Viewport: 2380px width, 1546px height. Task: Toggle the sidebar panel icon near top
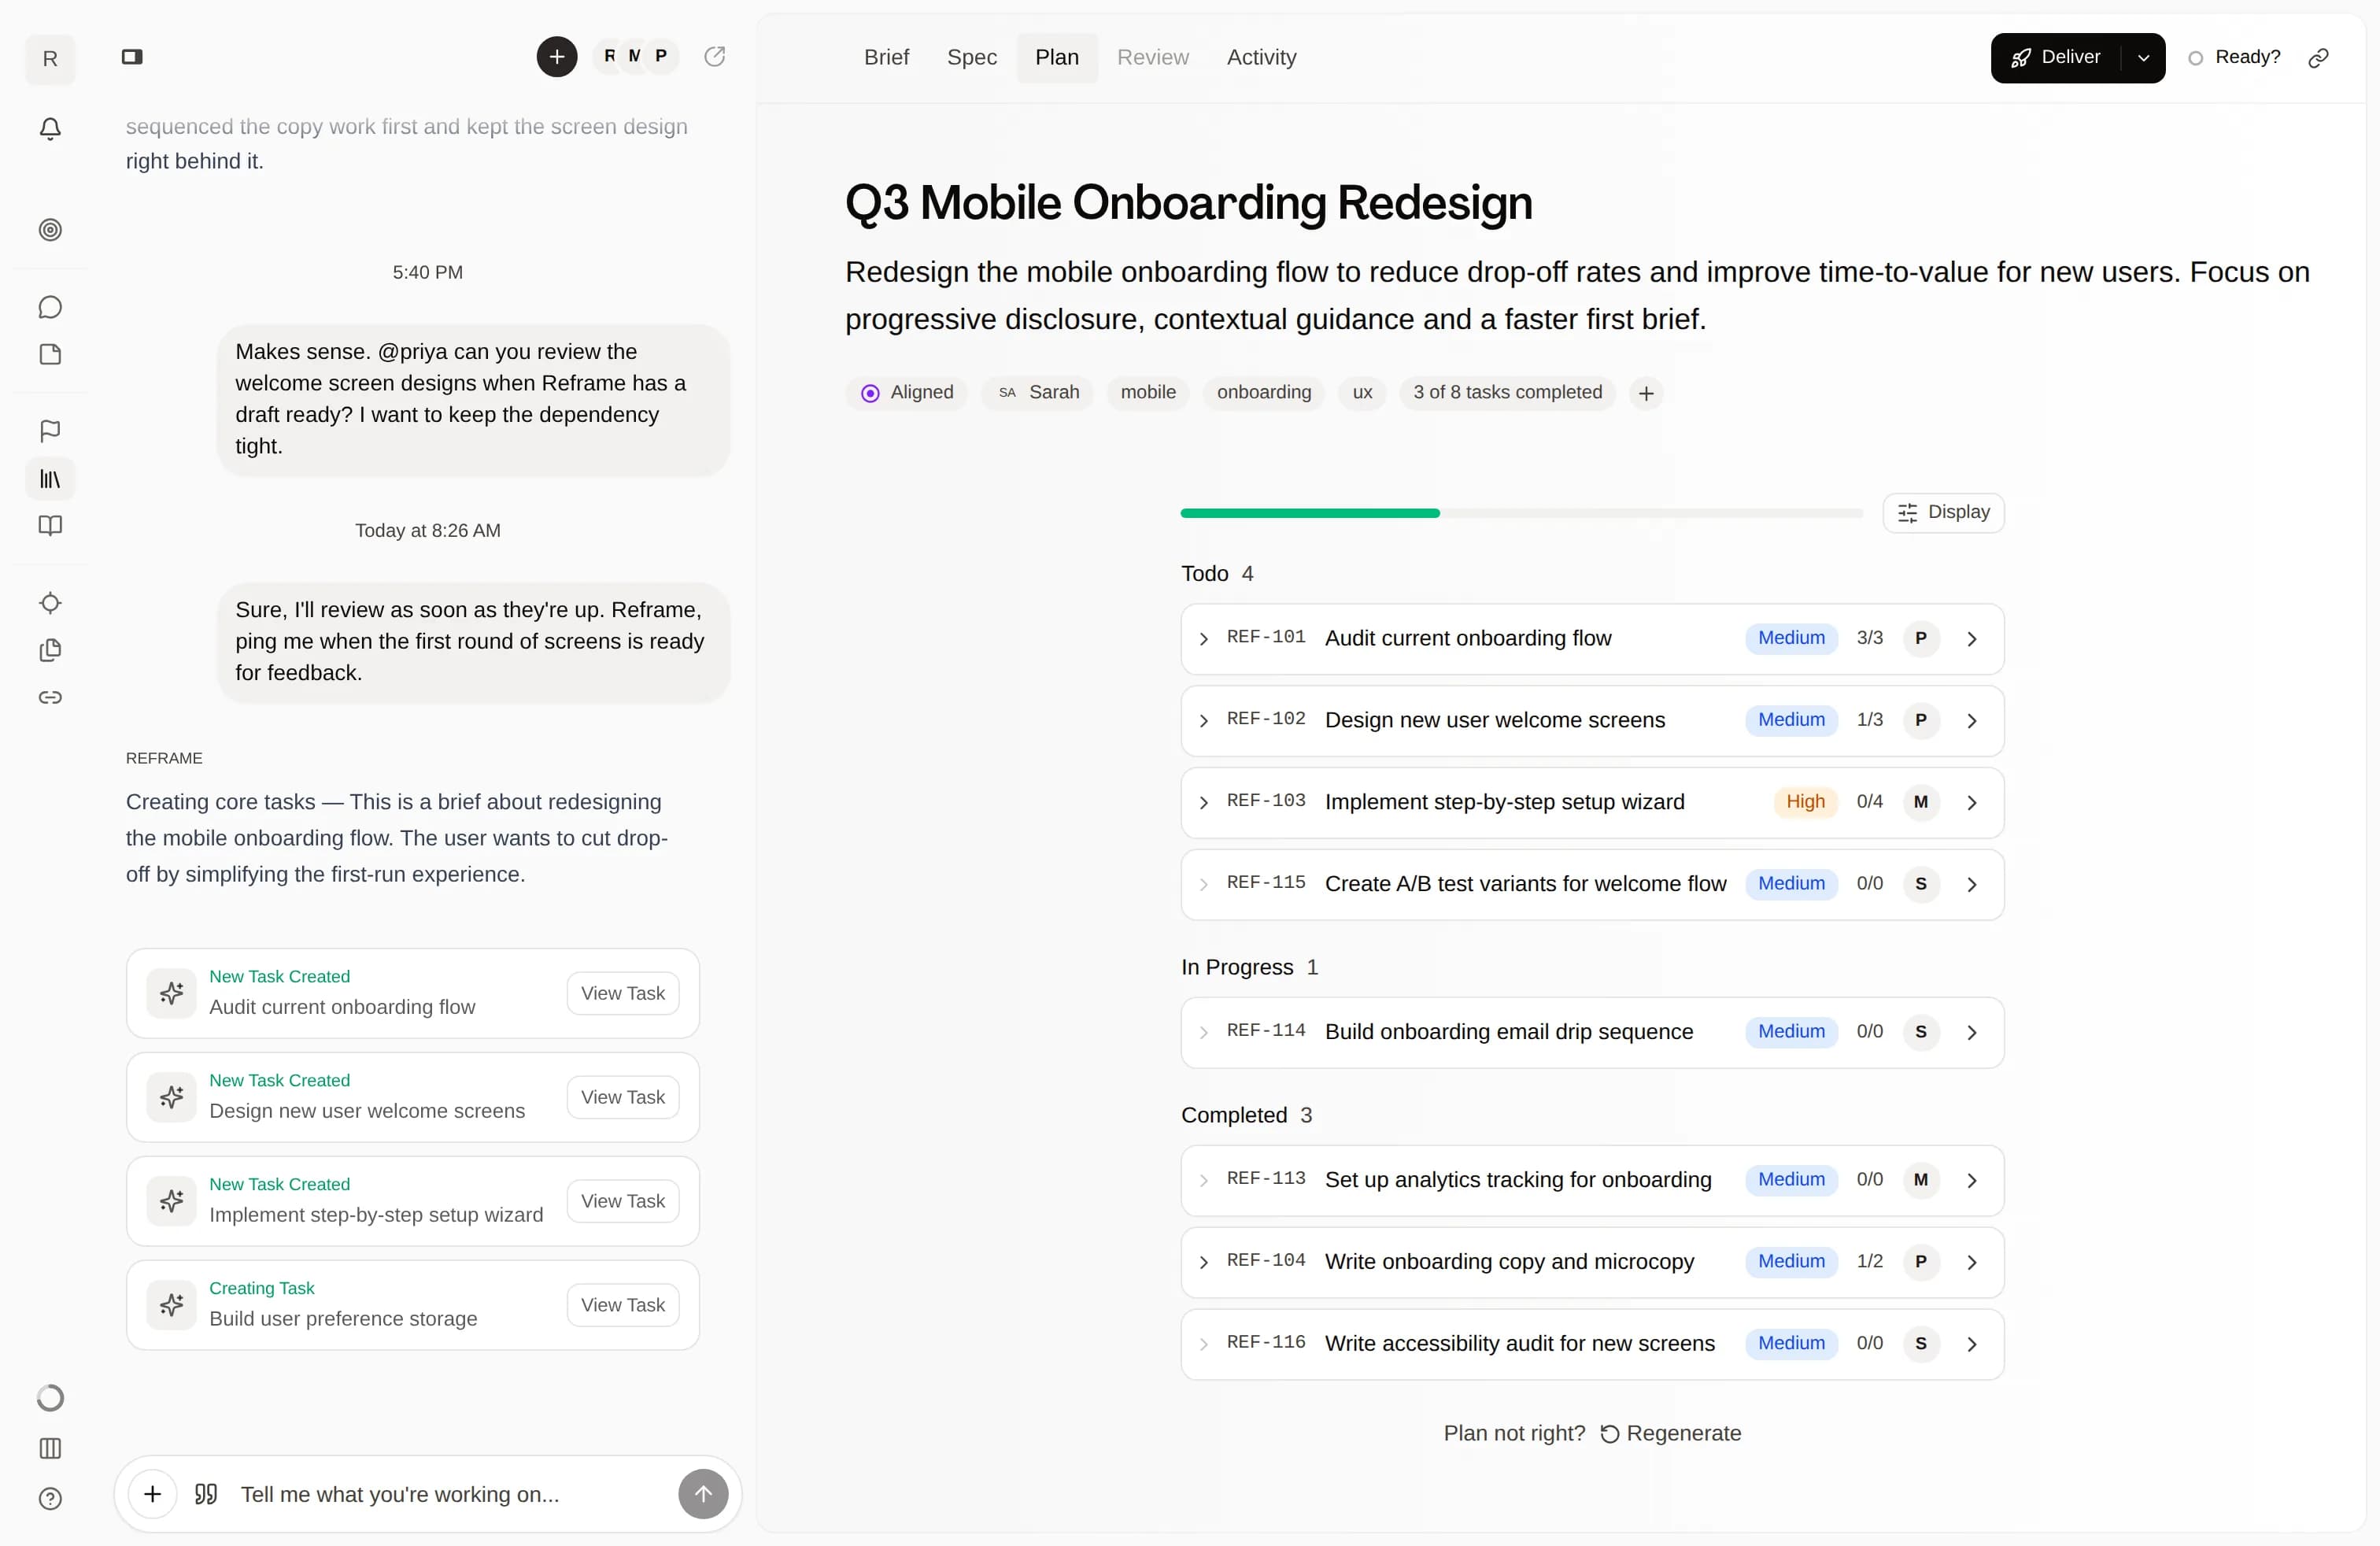(x=132, y=57)
